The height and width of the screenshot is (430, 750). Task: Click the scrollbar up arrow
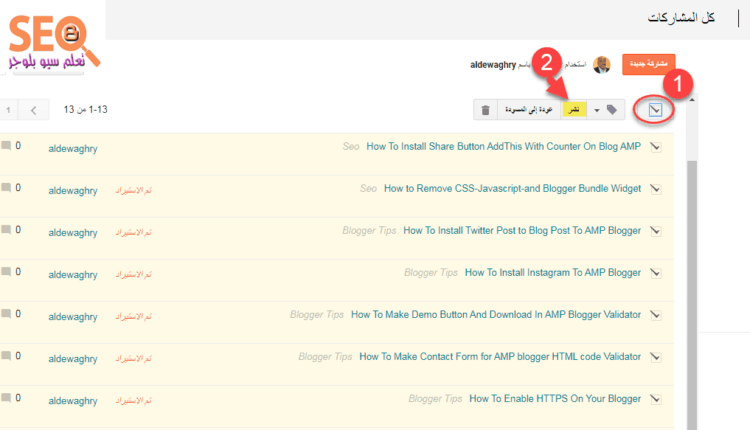tap(692, 100)
